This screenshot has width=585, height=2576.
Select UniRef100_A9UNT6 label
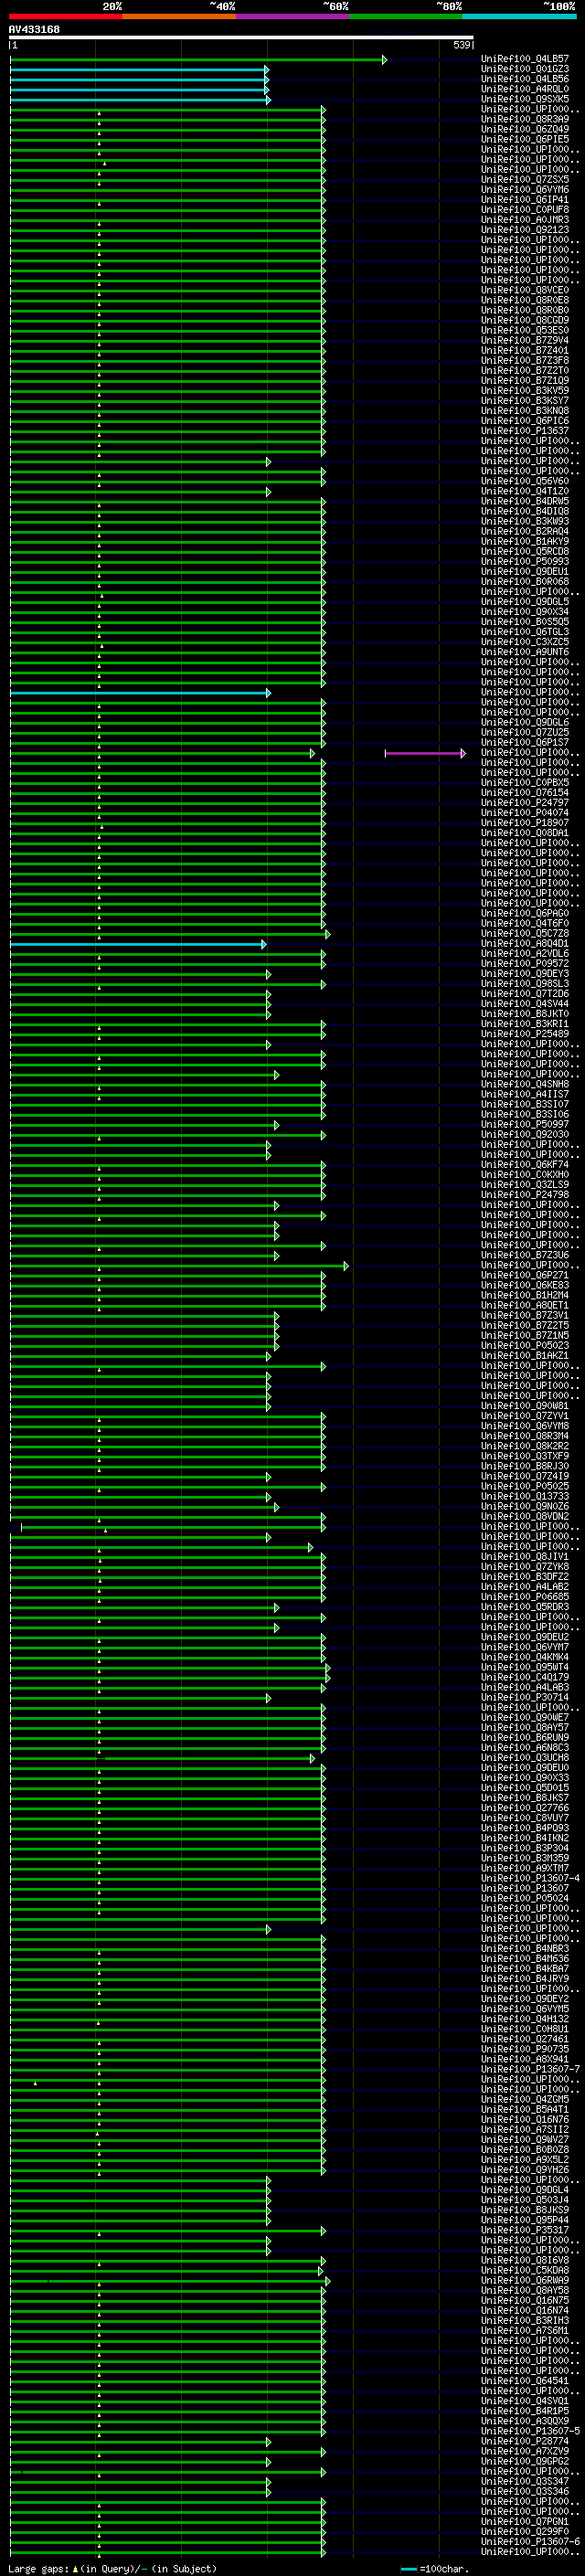tap(525, 652)
